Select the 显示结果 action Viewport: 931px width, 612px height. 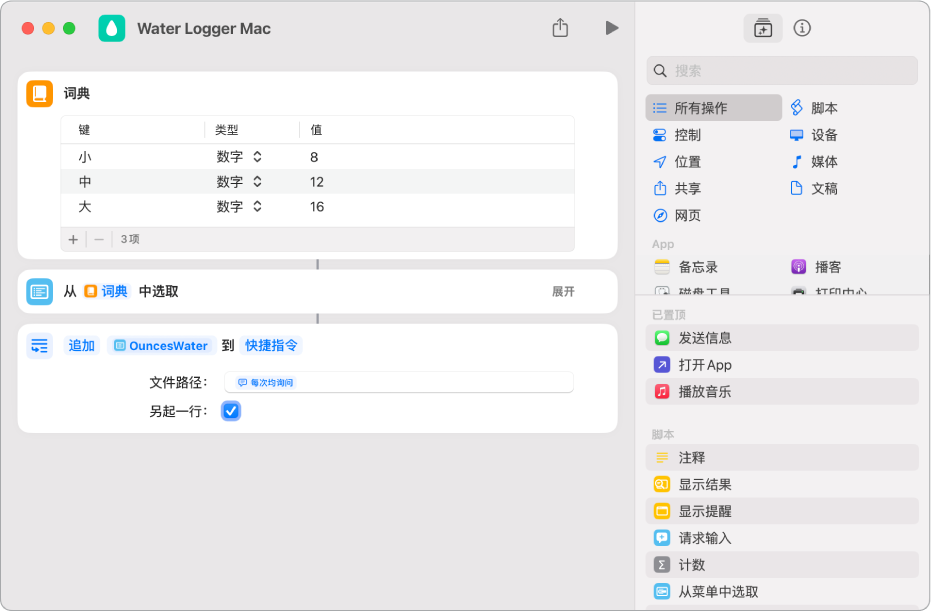[782, 484]
